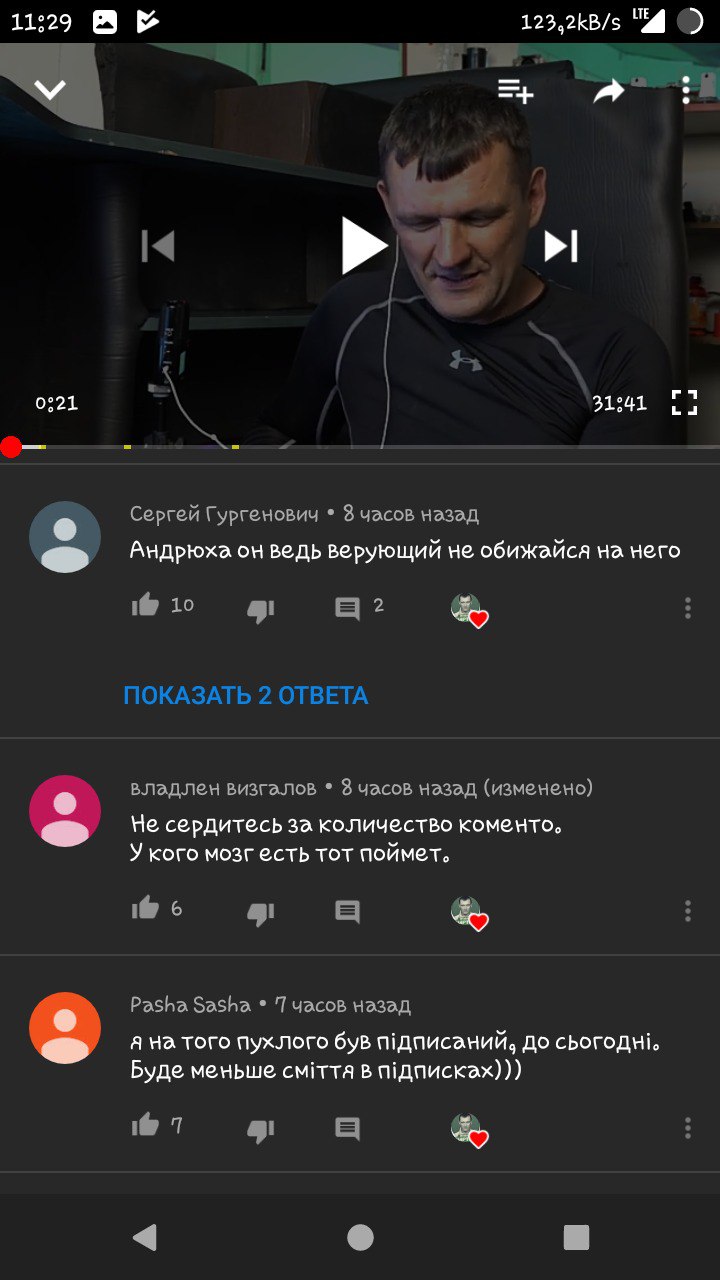The width and height of the screenshot is (720, 1280).
Task: Collapse the video player with down chevron
Action: [x=50, y=91]
